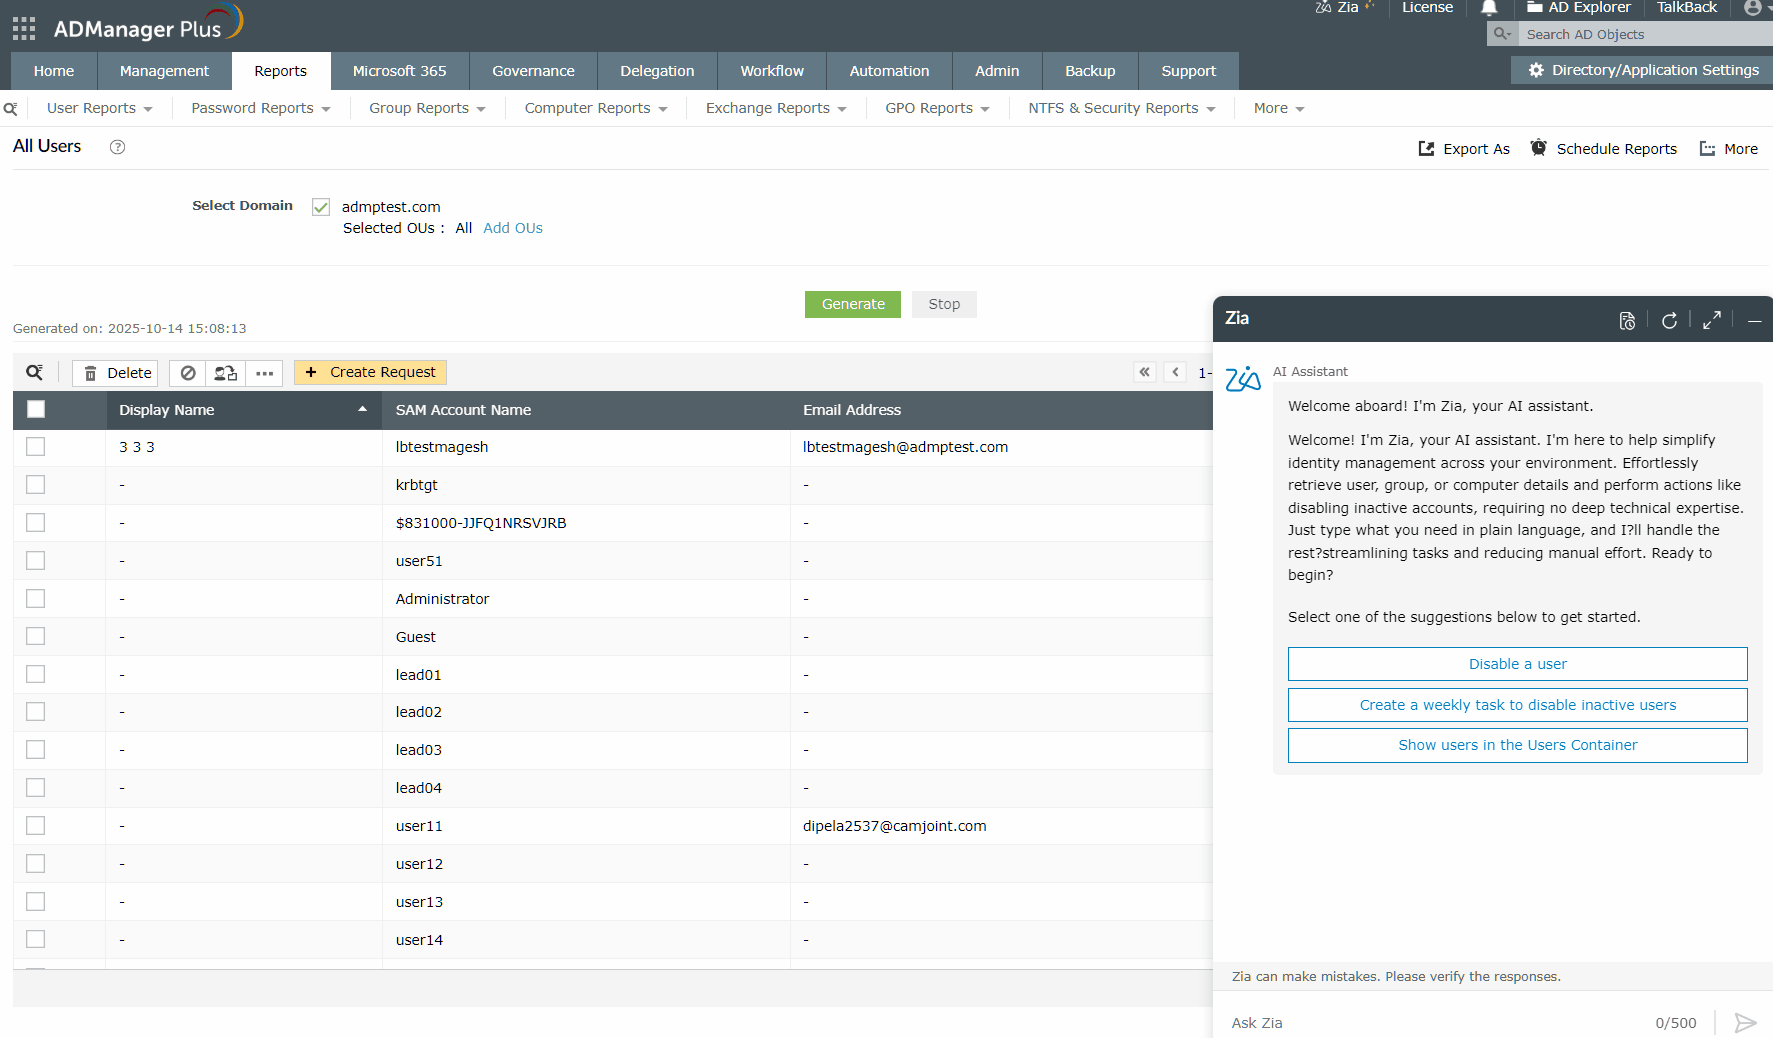Go to previous page of results
The image size is (1773, 1038).
1176,372
